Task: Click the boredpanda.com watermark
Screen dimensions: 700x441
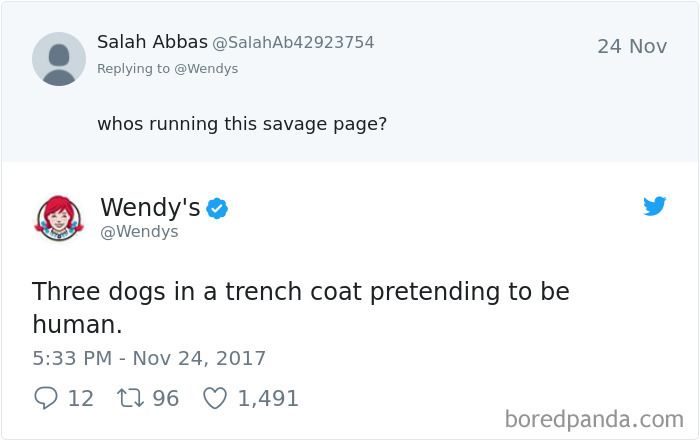Action: 594,418
